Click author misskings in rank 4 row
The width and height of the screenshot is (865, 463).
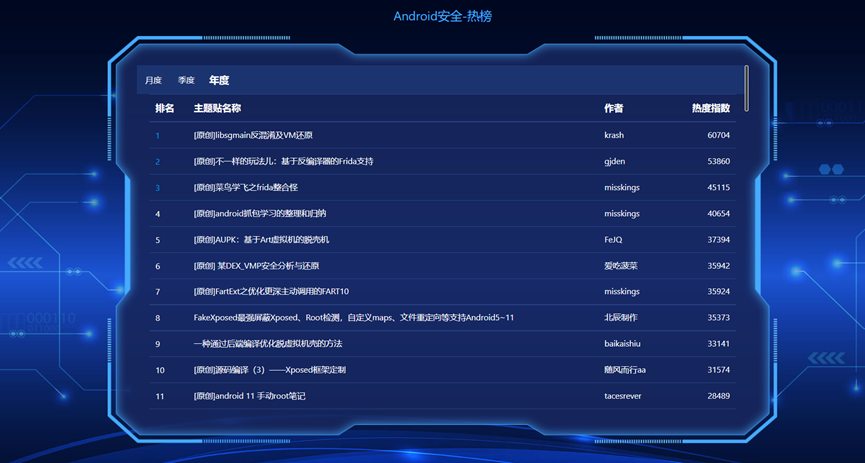(x=622, y=214)
